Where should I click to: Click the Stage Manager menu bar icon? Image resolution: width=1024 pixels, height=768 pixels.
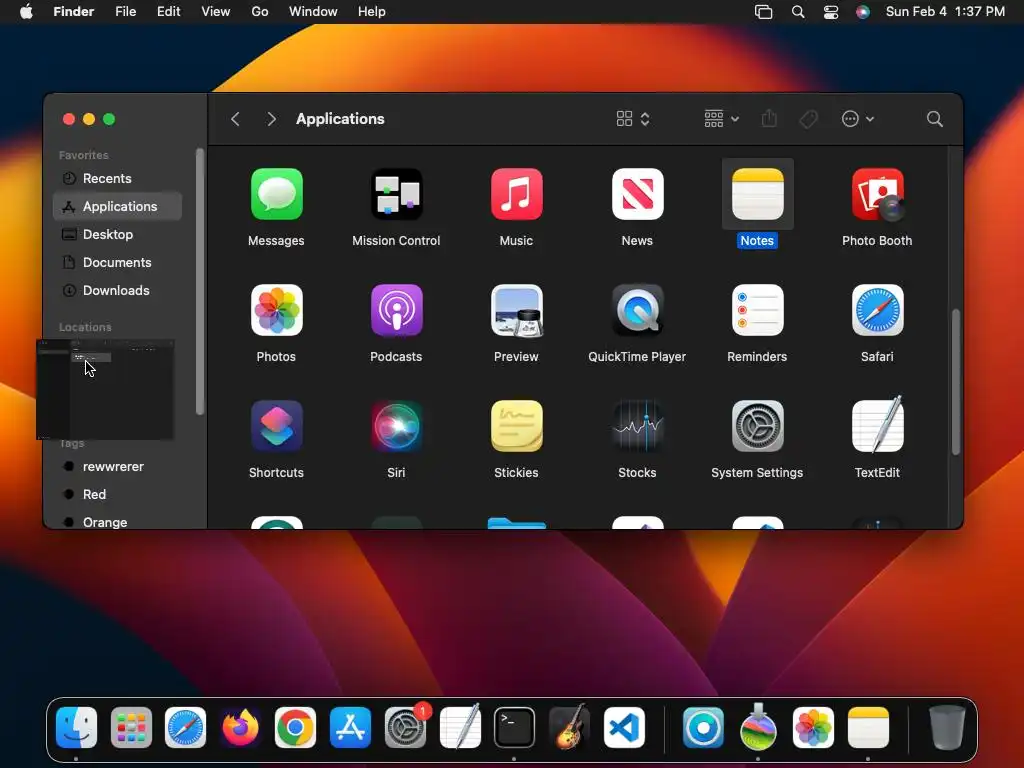(x=763, y=12)
